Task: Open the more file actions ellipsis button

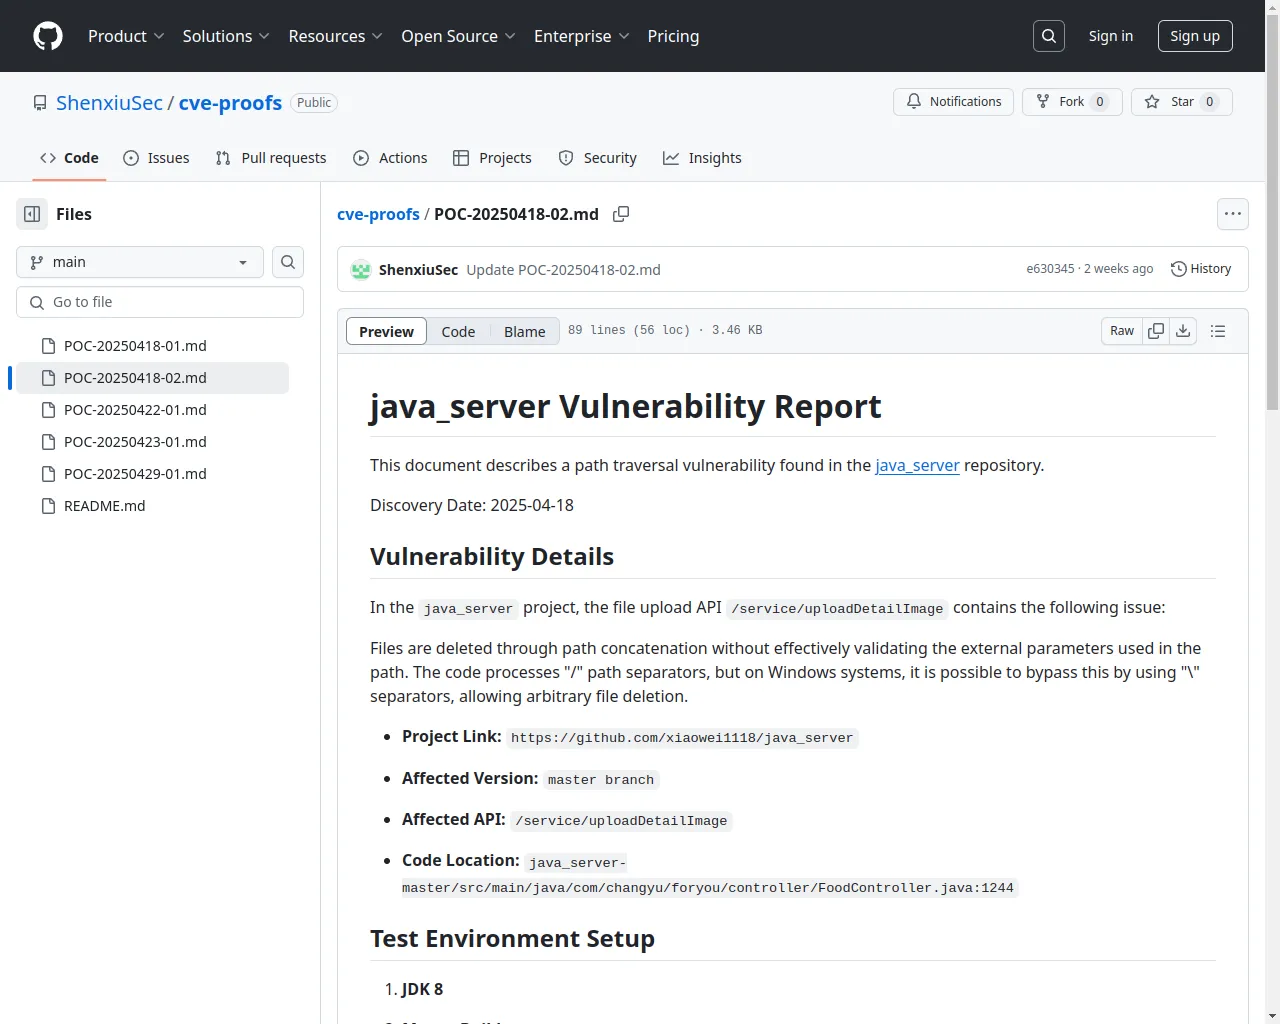Action: coord(1233,214)
